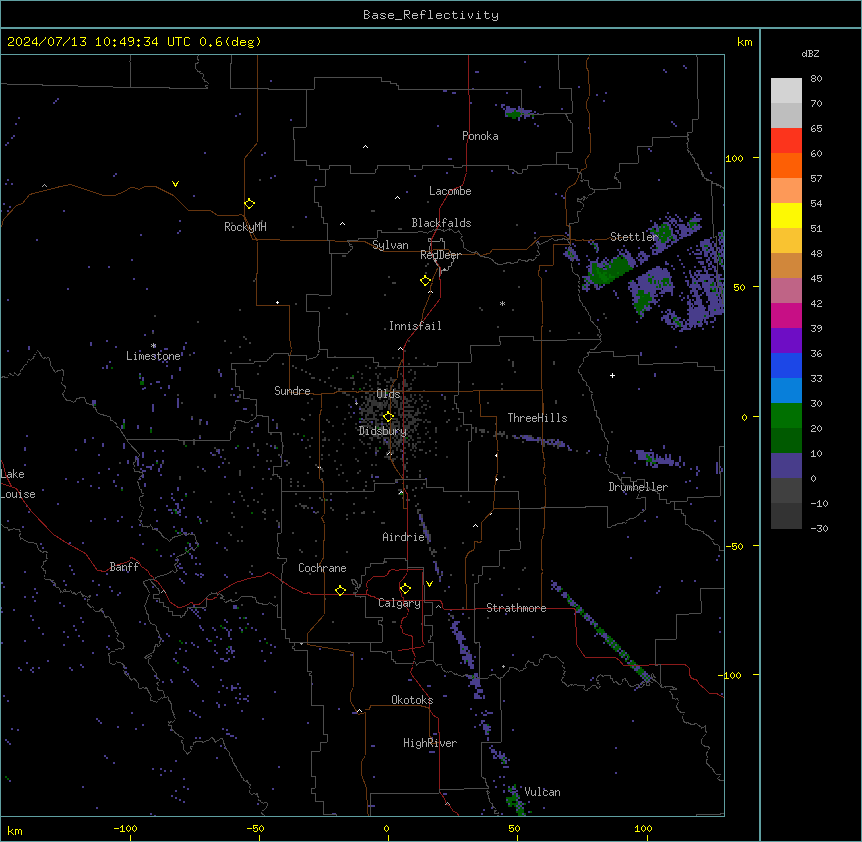Click the 80 value on dBZ legend
Screen dimensions: 862x842
tap(816, 79)
